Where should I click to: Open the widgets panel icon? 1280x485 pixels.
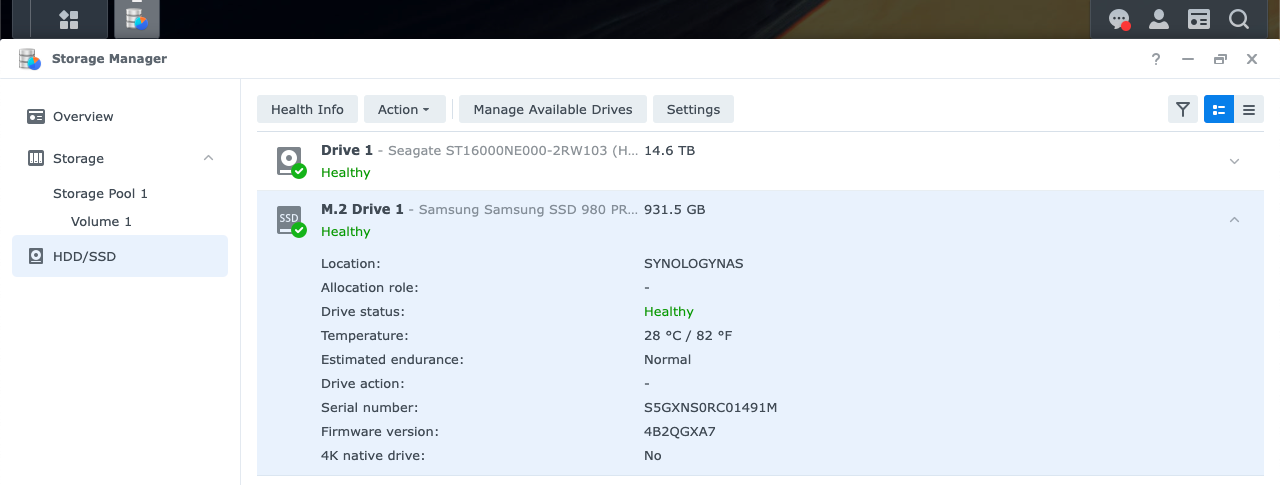click(x=1199, y=19)
